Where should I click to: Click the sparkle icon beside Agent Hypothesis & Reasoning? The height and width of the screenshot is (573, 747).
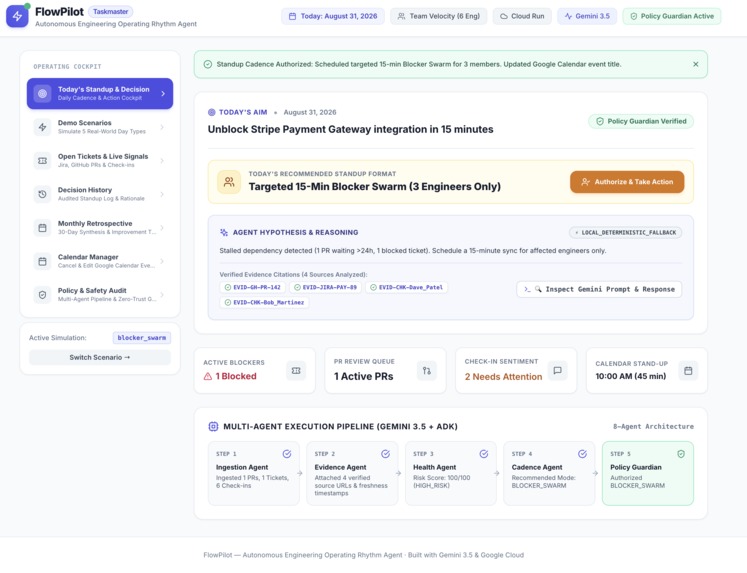[x=224, y=232]
